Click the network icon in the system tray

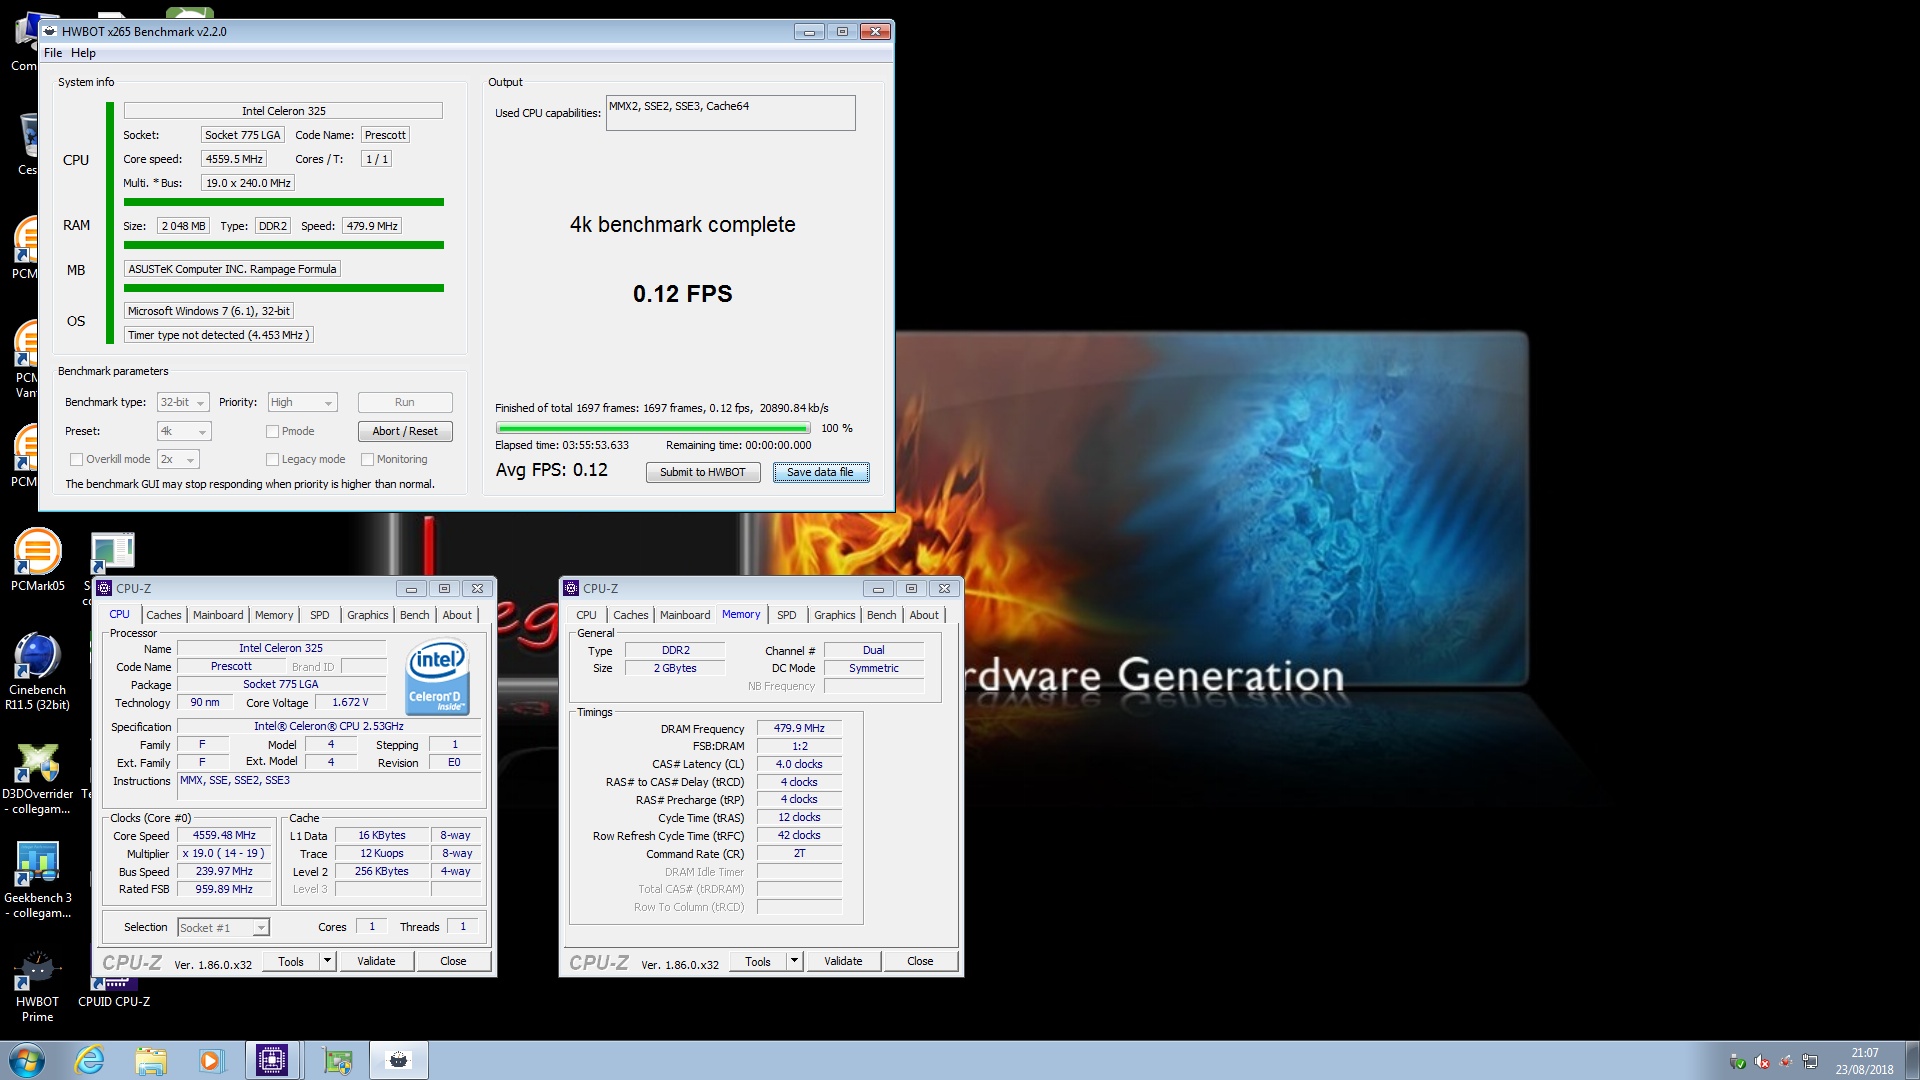coord(1810,1062)
